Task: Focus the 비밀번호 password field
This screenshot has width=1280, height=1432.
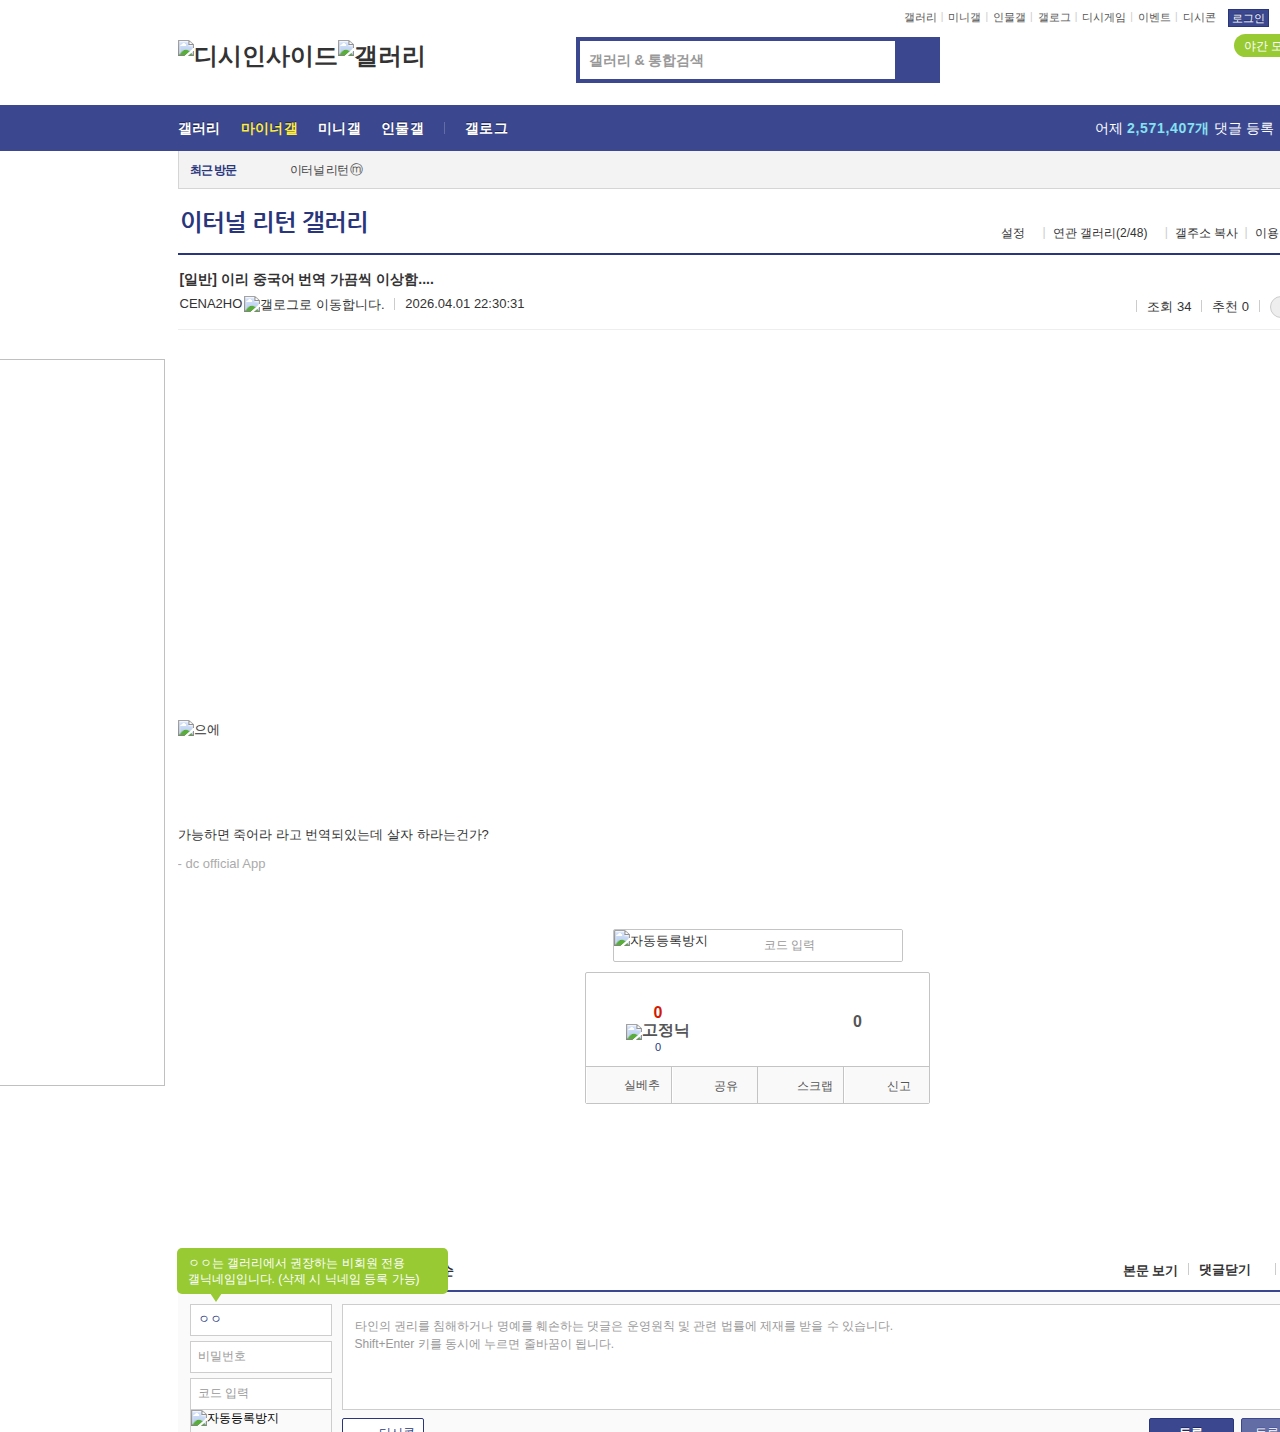Action: pos(261,1357)
